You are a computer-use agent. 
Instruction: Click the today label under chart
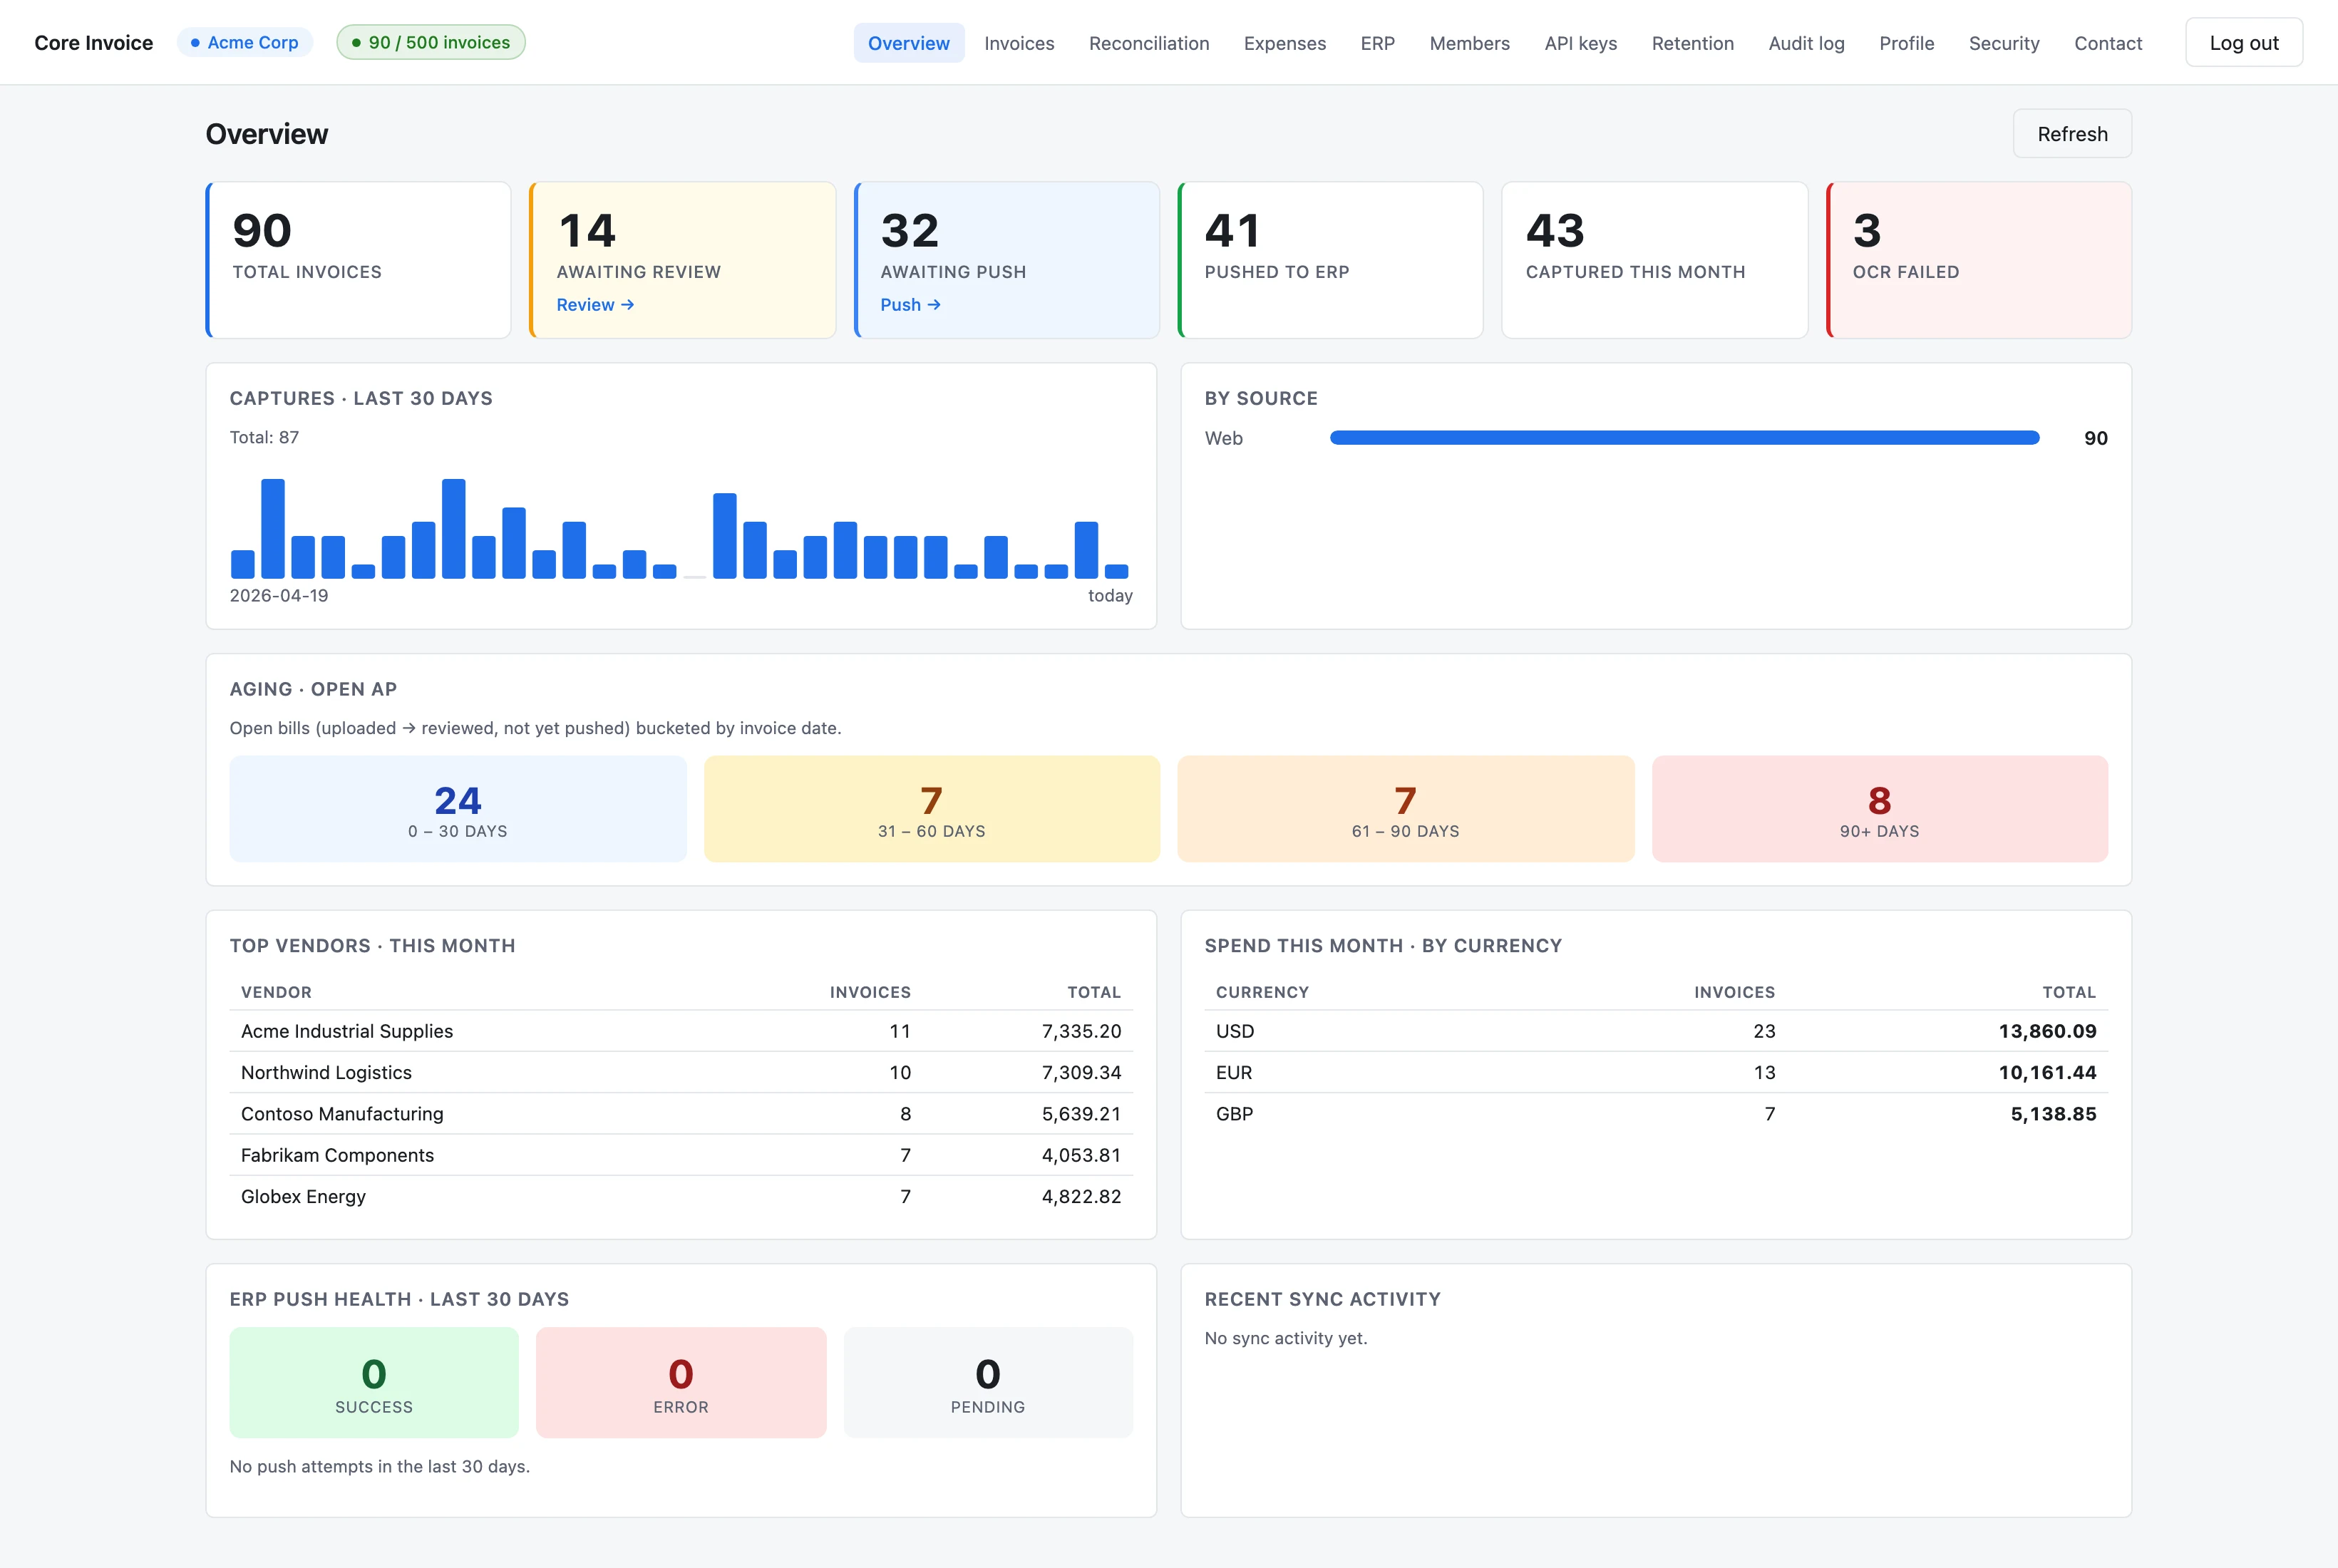[1110, 596]
